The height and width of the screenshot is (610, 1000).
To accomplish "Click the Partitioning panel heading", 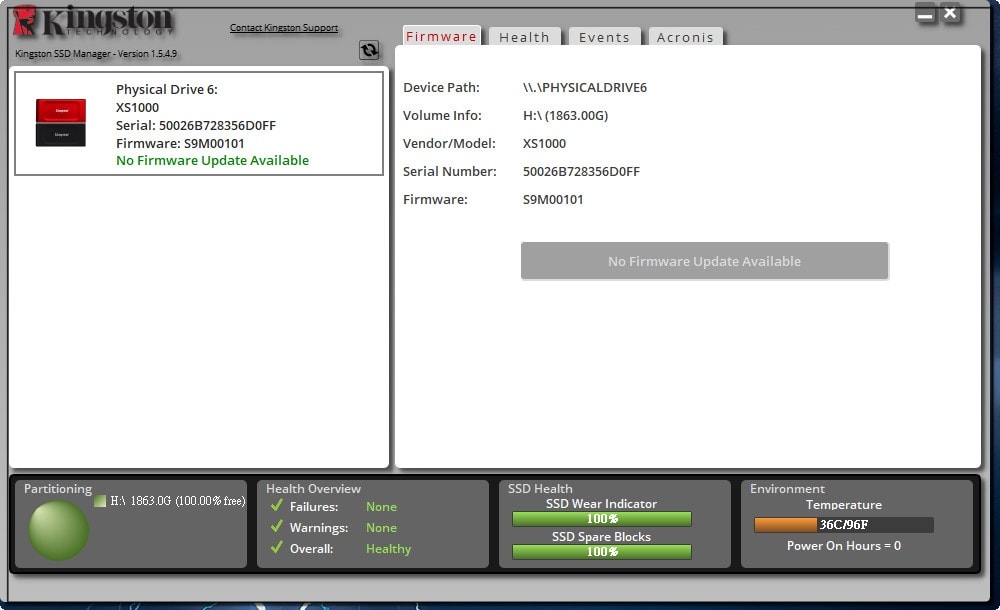I will [x=58, y=489].
